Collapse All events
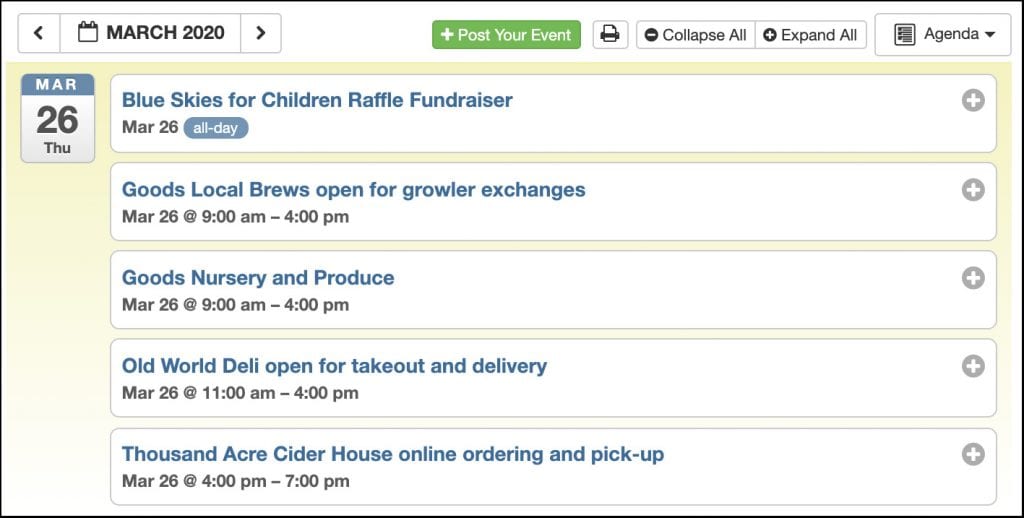 pyautogui.click(x=696, y=35)
